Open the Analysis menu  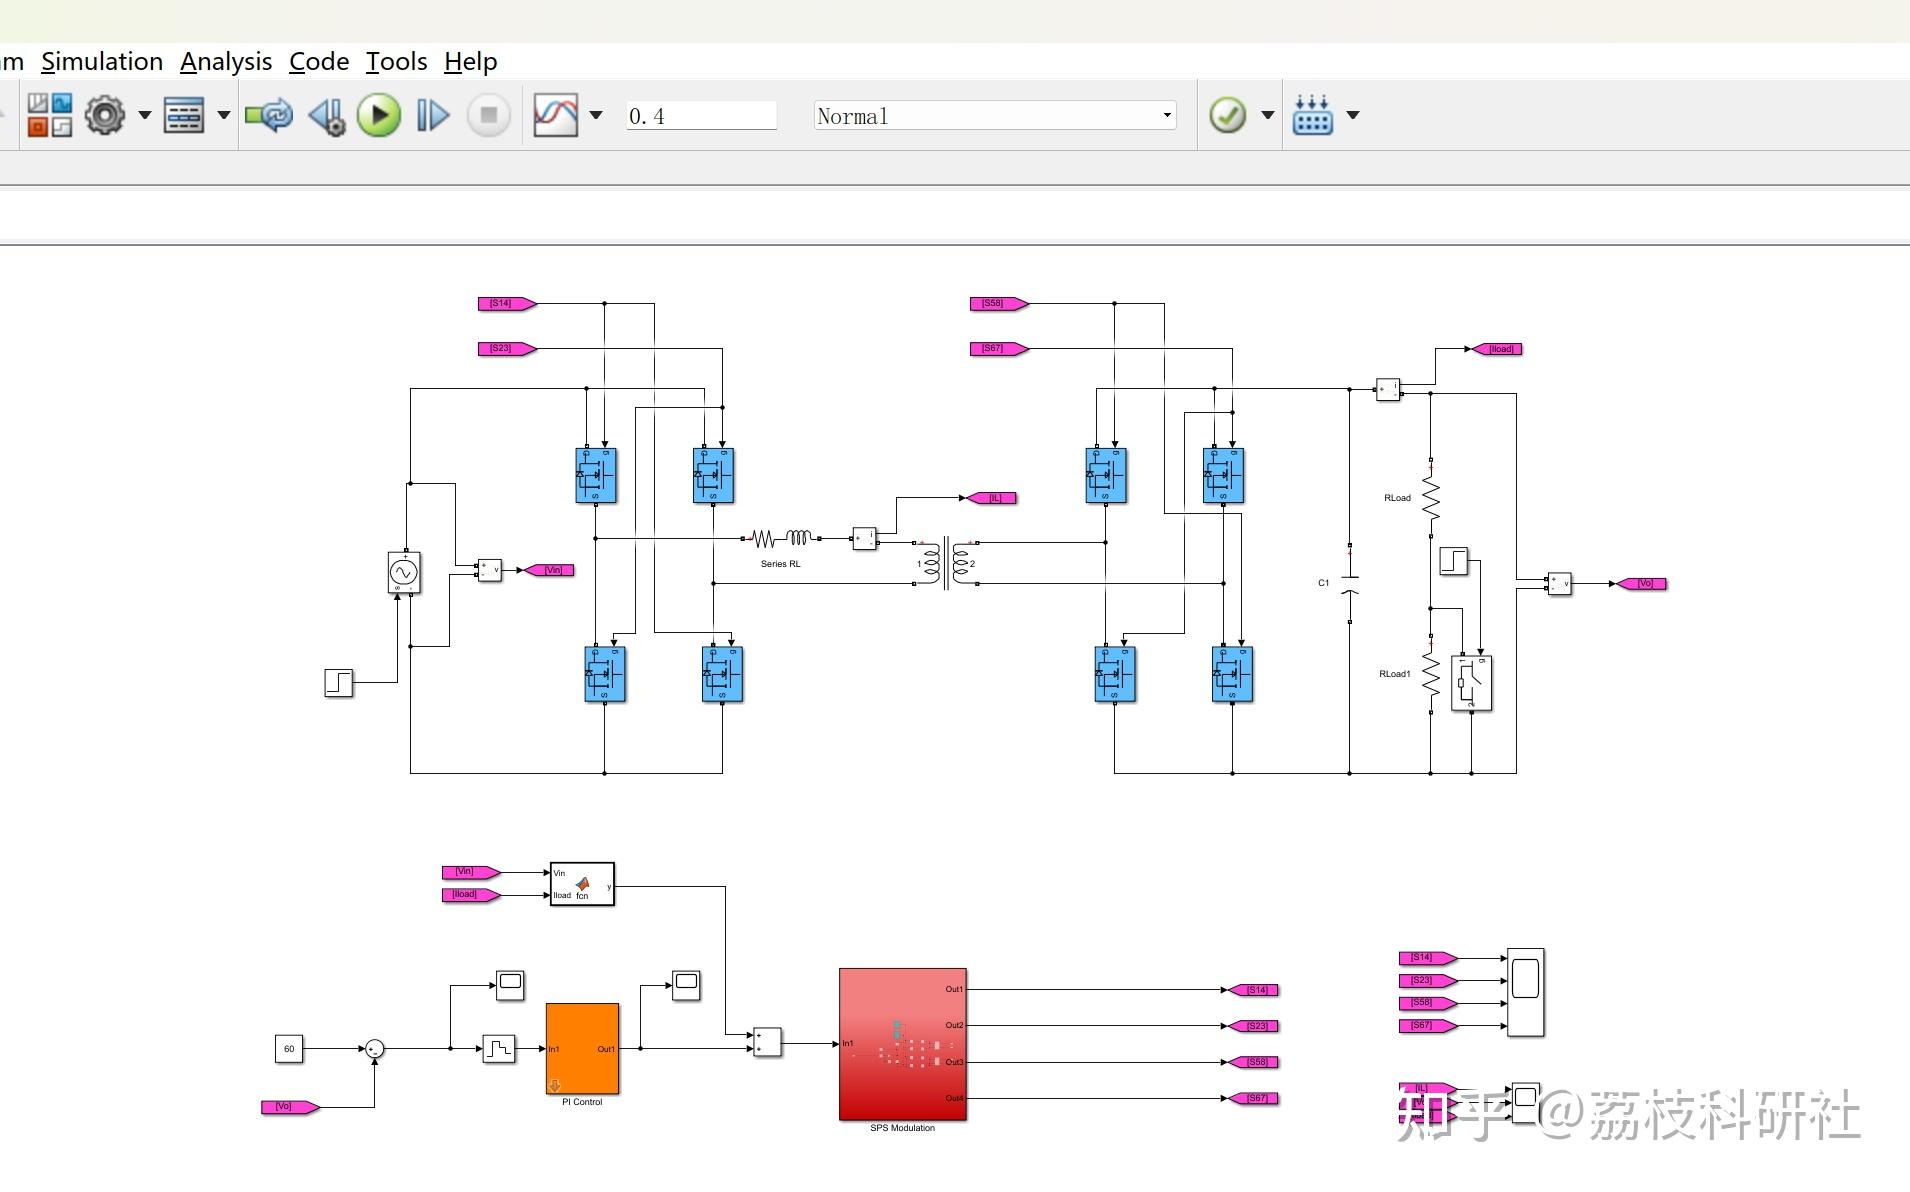[226, 61]
